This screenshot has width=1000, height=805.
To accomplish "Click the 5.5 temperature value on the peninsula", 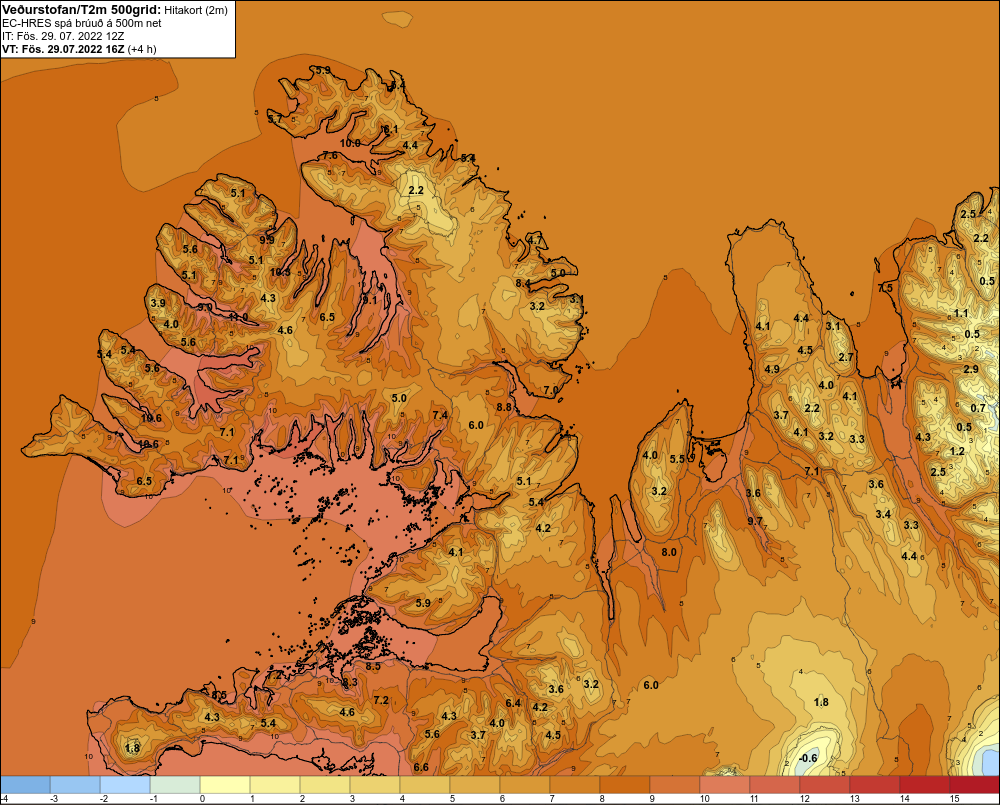I will tap(677, 459).
